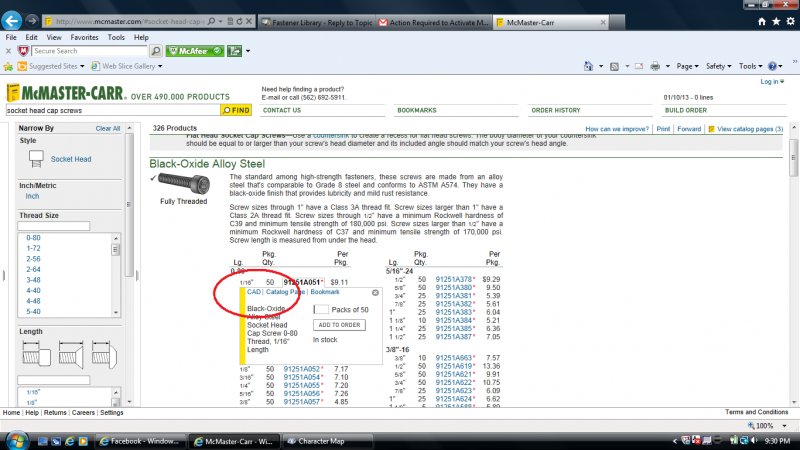Expand the command bar Tools dropdown
The image size is (800, 450).
(750, 66)
